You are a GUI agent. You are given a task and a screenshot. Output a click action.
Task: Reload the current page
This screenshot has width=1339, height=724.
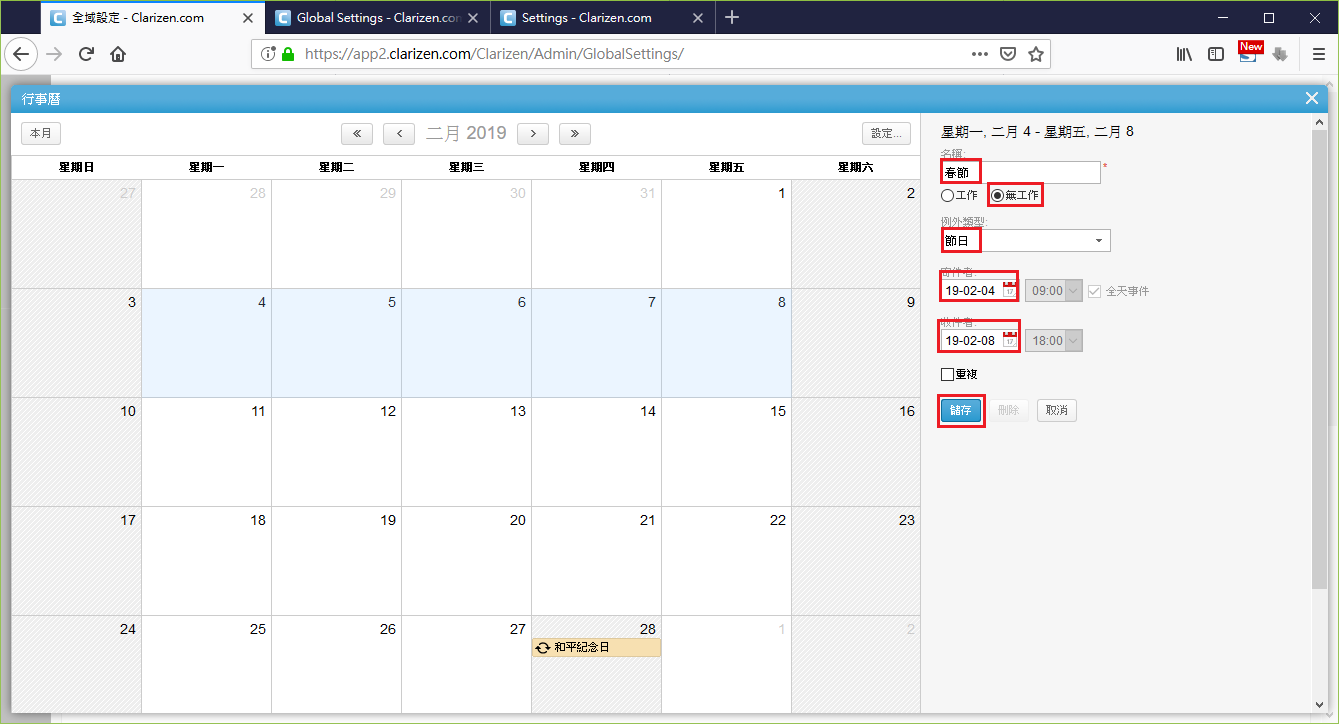(86, 54)
